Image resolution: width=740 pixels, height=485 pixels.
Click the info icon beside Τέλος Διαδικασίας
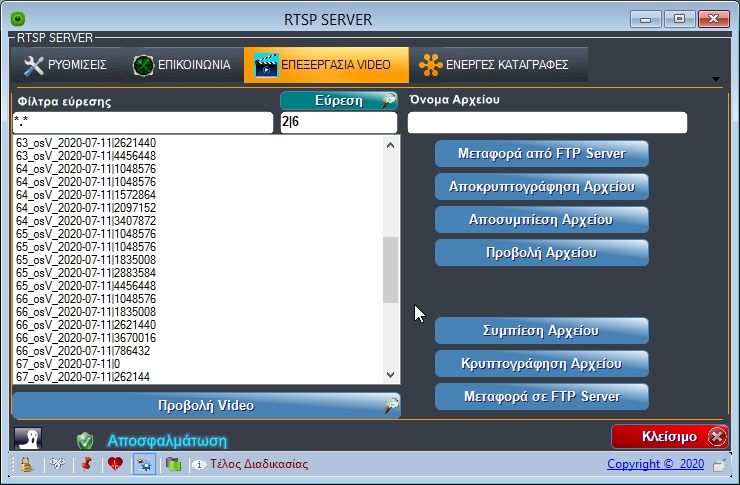[x=198, y=464]
